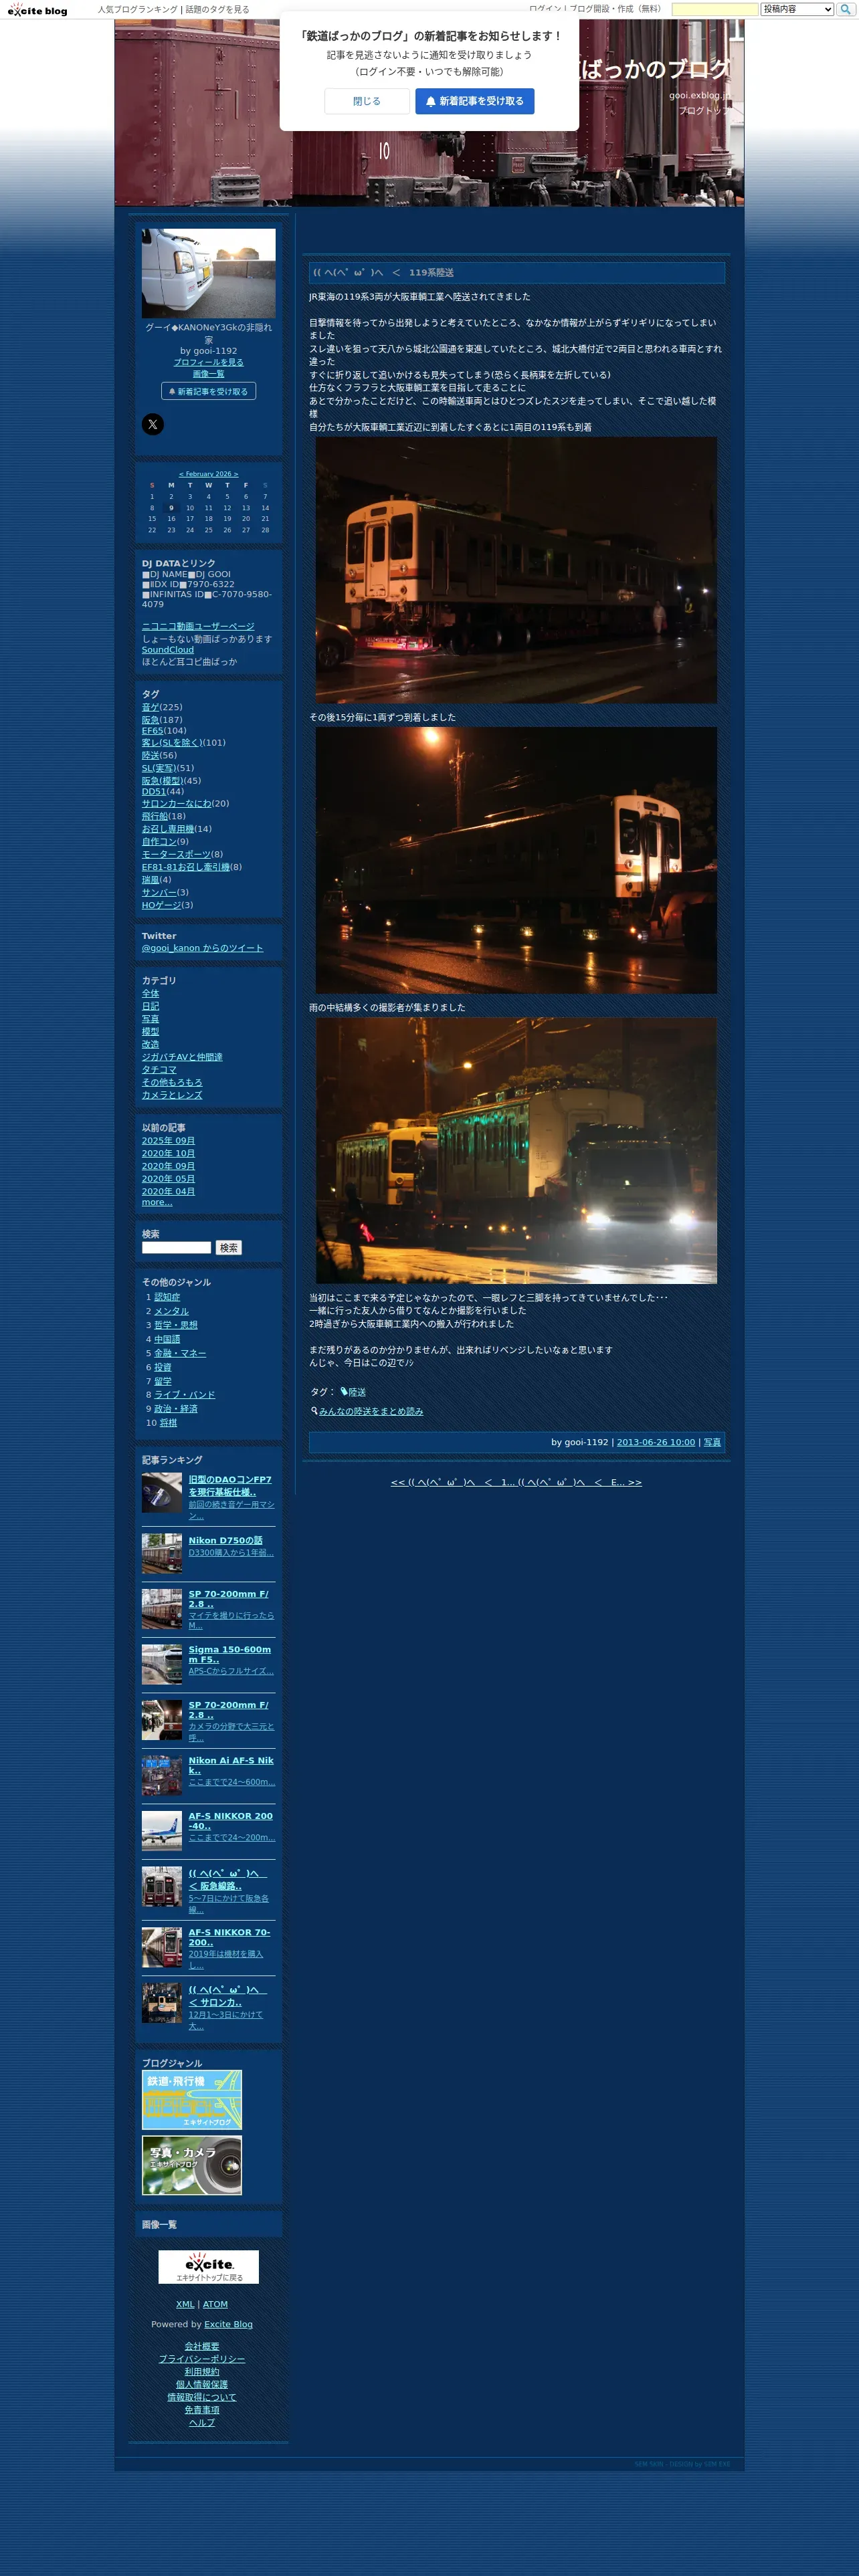This screenshot has height=2576, width=859.
Task: Click the sidebar 検索 button
Action: [228, 1248]
